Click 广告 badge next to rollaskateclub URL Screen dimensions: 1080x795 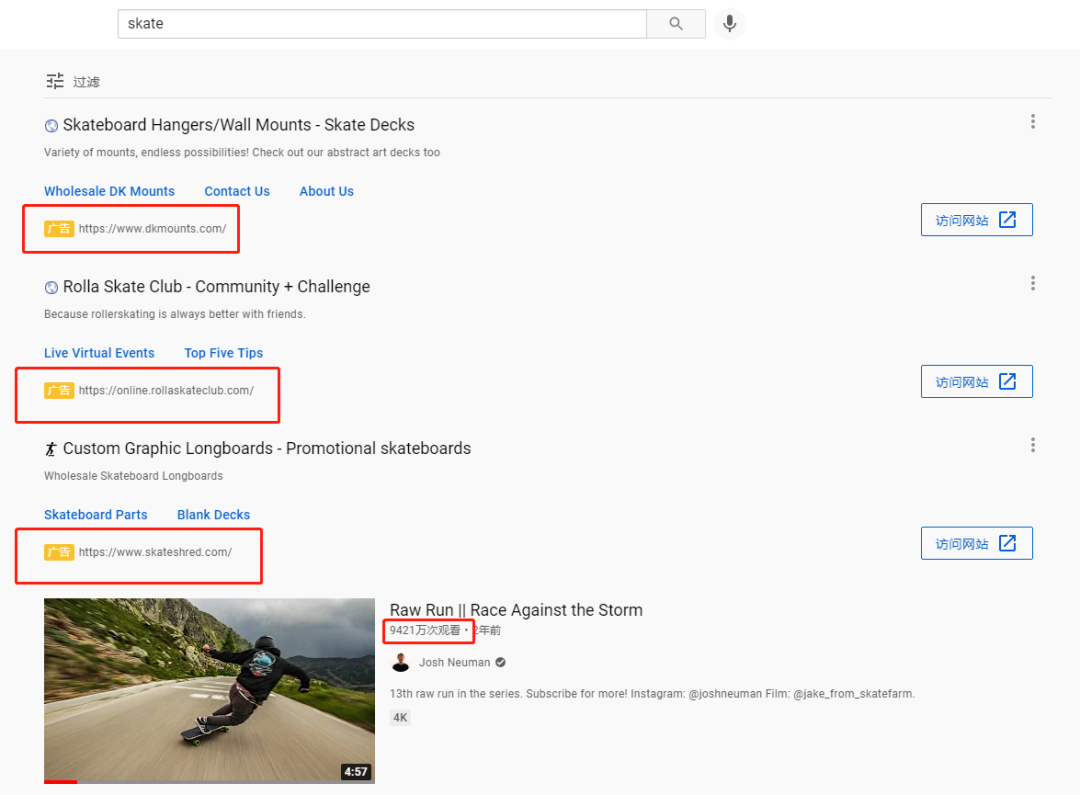(59, 391)
